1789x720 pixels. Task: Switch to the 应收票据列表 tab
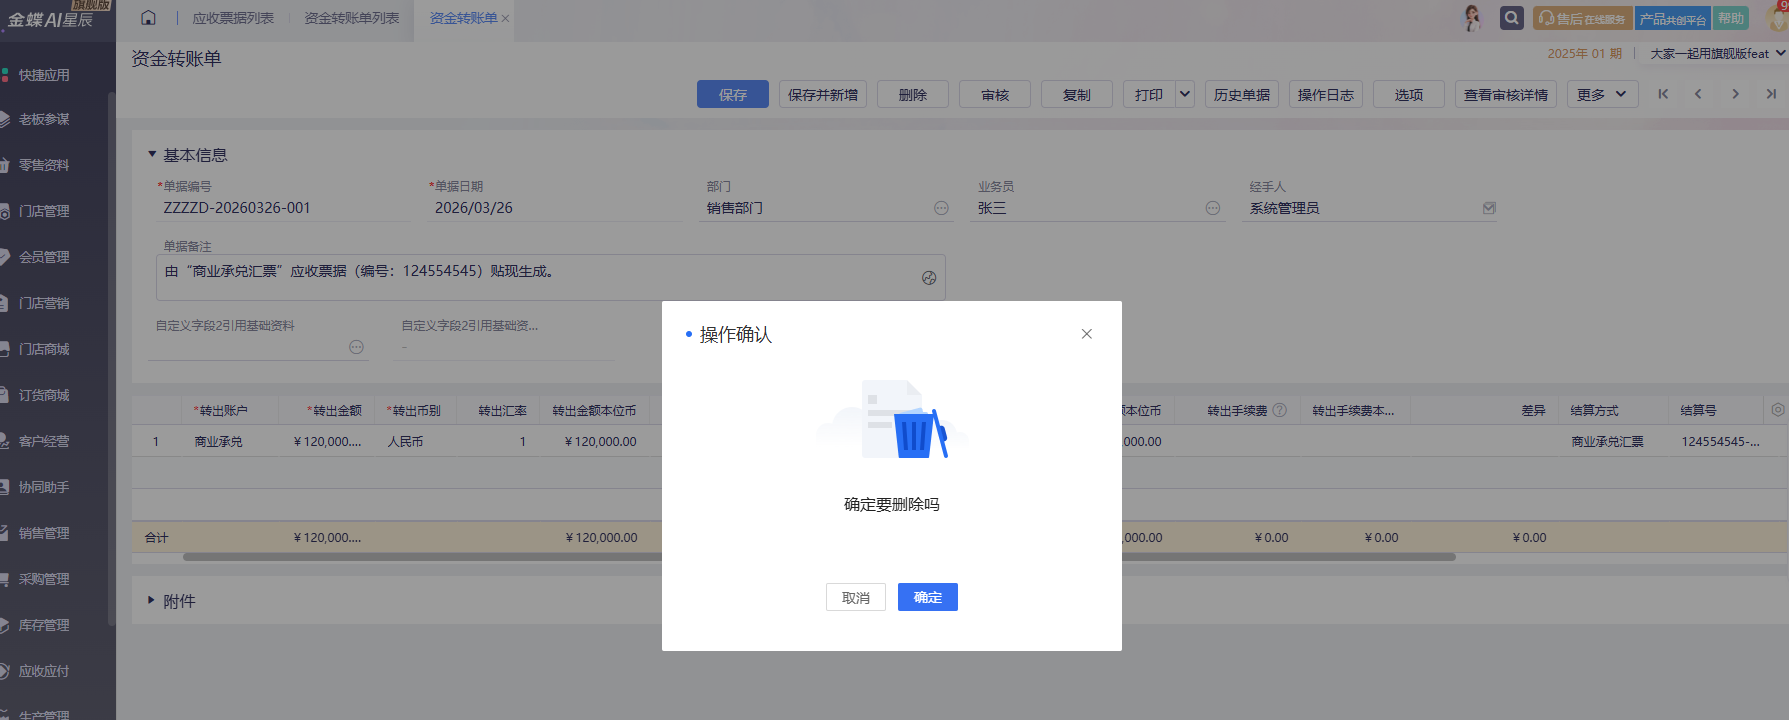(233, 18)
